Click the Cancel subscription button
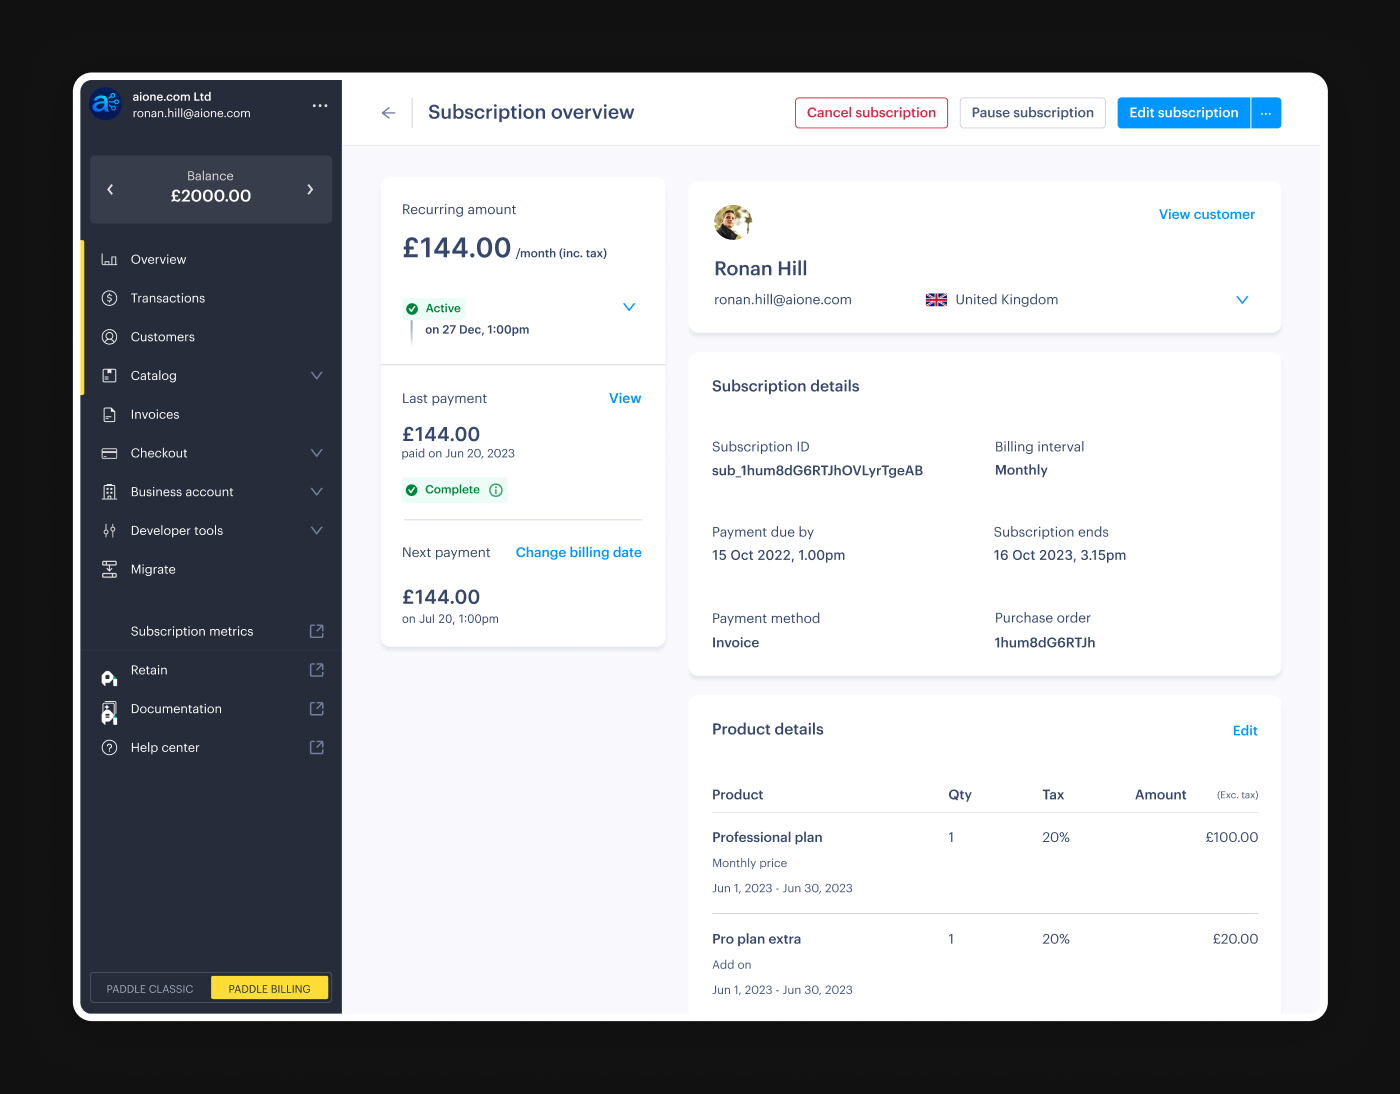Screen dimensions: 1400x1094 pyautogui.click(x=871, y=113)
